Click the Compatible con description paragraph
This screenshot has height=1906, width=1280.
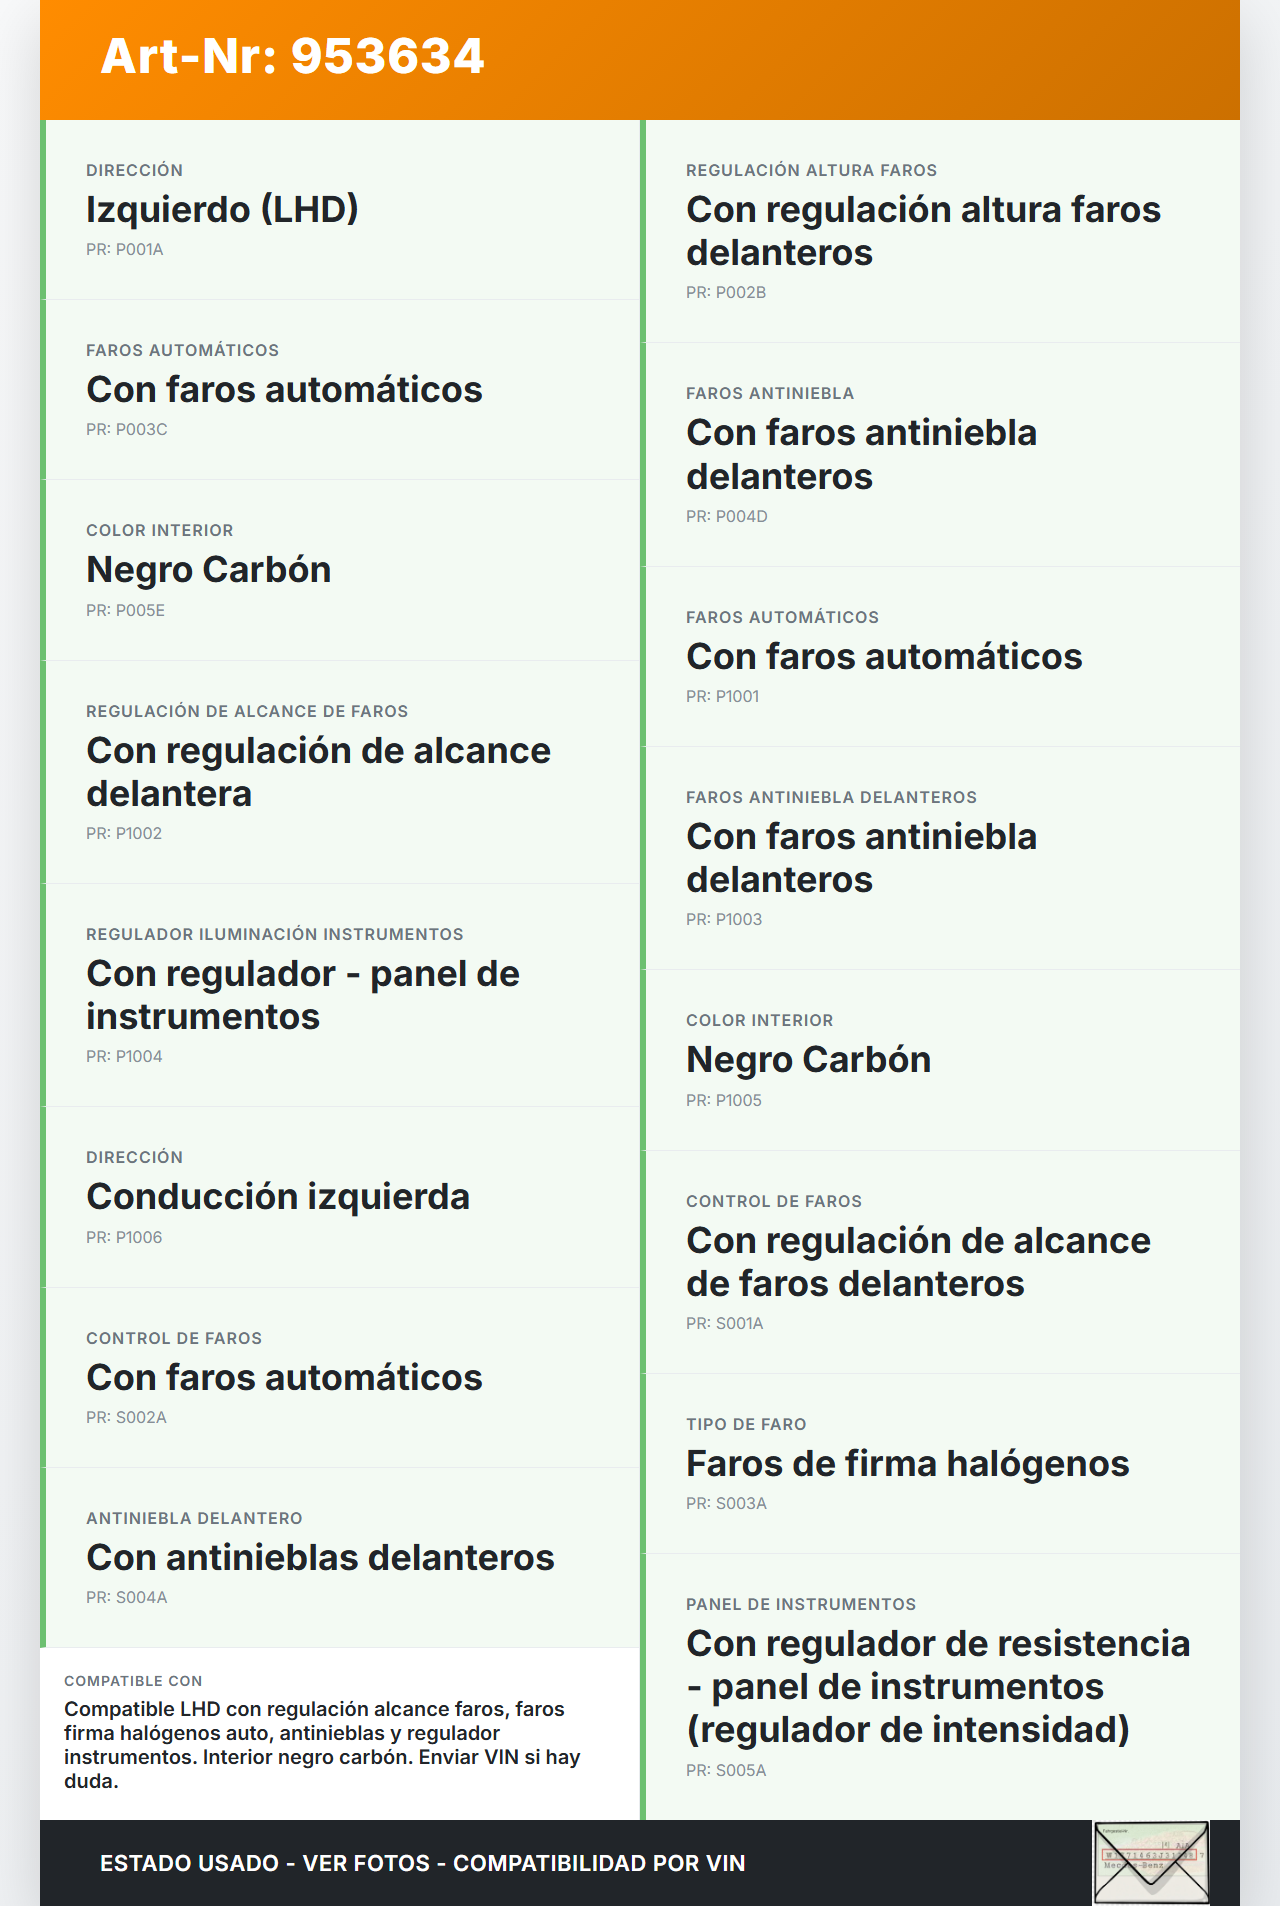(322, 1745)
